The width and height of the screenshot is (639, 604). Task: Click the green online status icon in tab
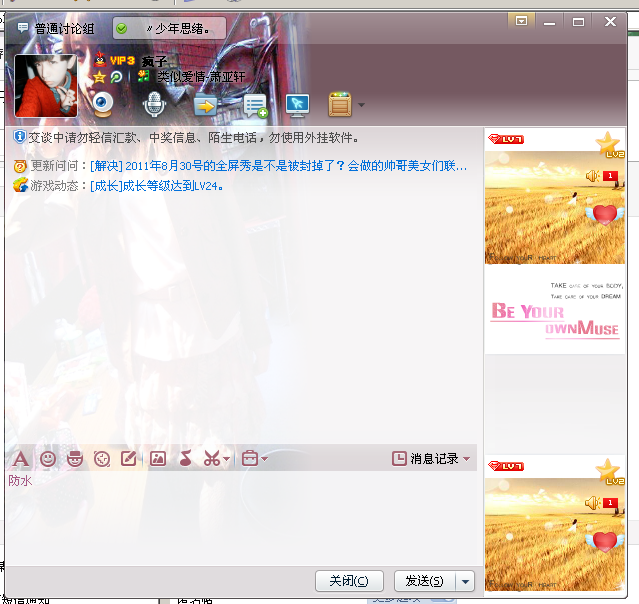pos(121,29)
